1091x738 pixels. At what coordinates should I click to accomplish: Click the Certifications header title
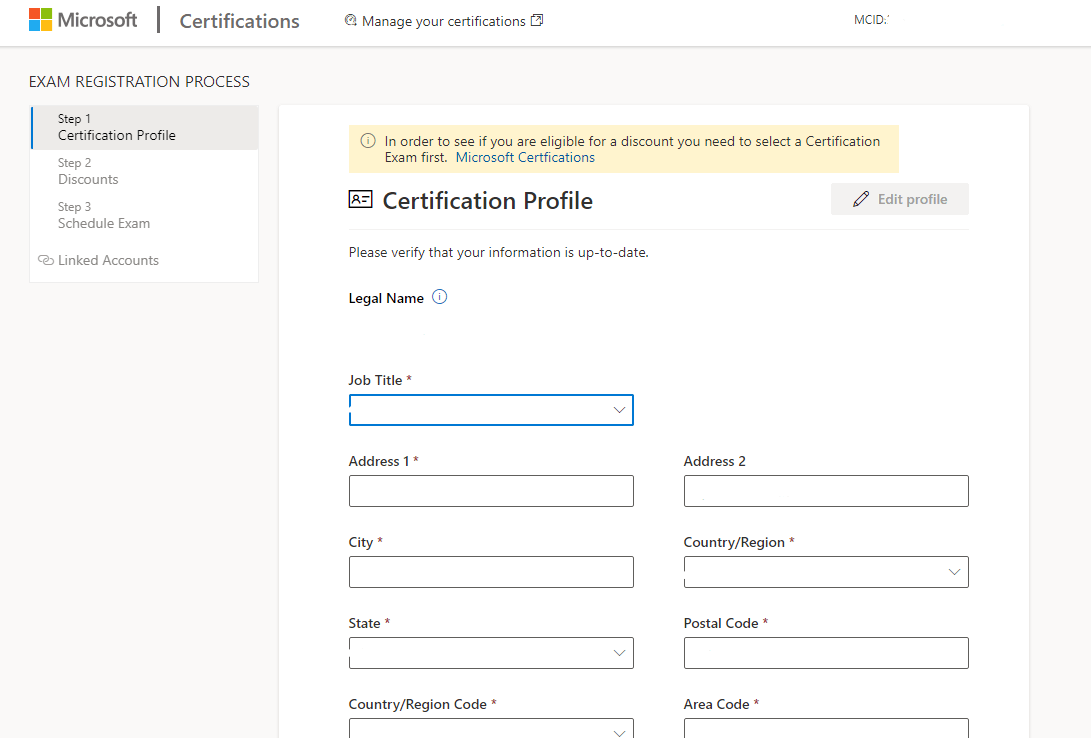click(239, 21)
